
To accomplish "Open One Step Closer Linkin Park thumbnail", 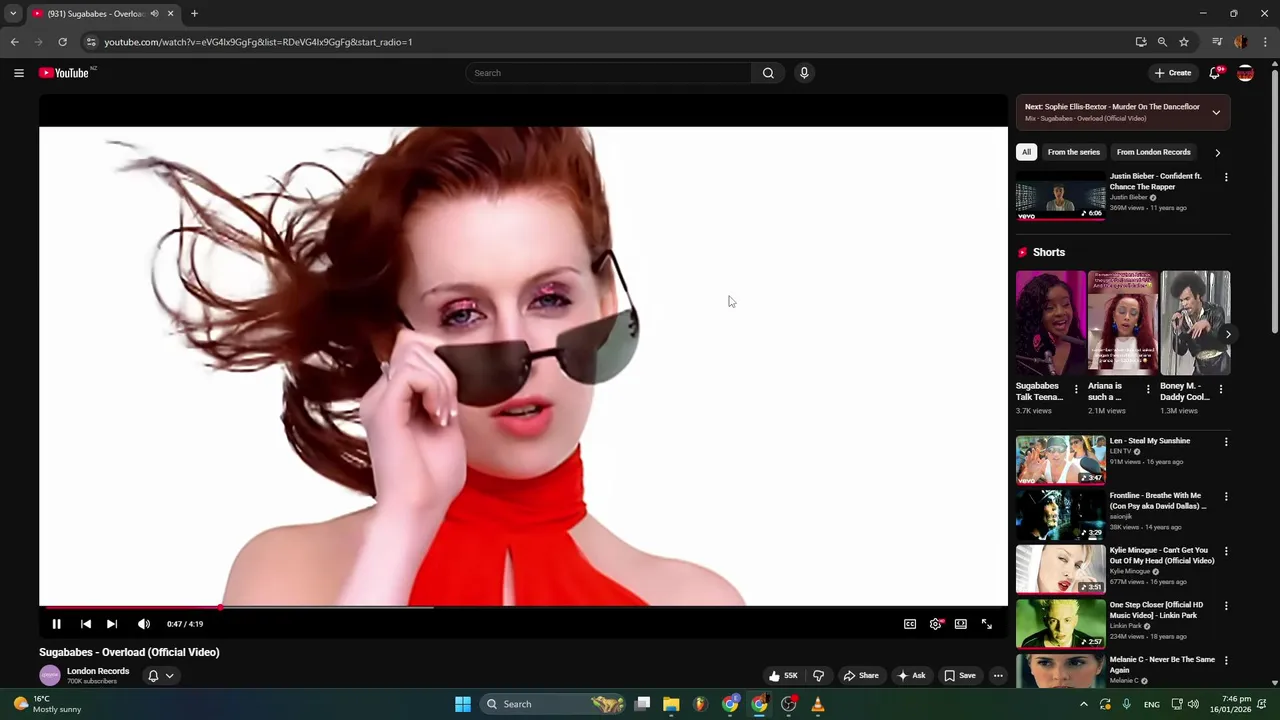I will [x=1061, y=624].
